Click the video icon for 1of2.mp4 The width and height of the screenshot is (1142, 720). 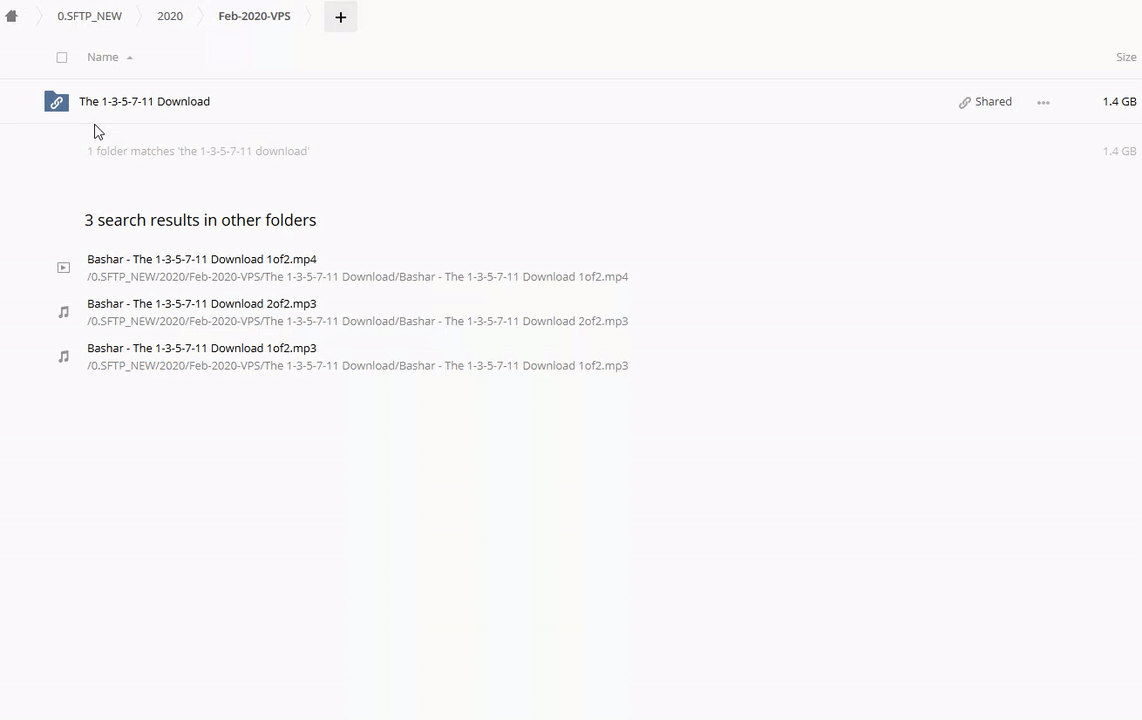click(x=63, y=268)
